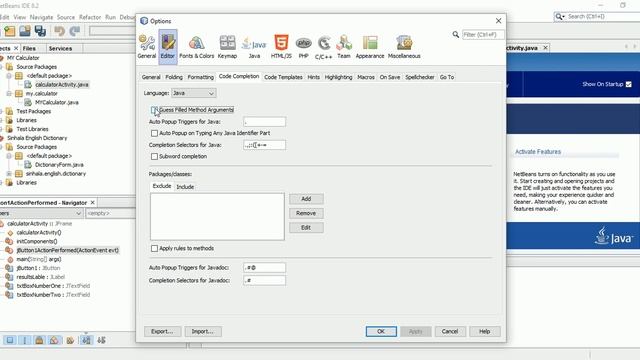
Task: Switch to the Highlighting tab
Action: pos(338,77)
